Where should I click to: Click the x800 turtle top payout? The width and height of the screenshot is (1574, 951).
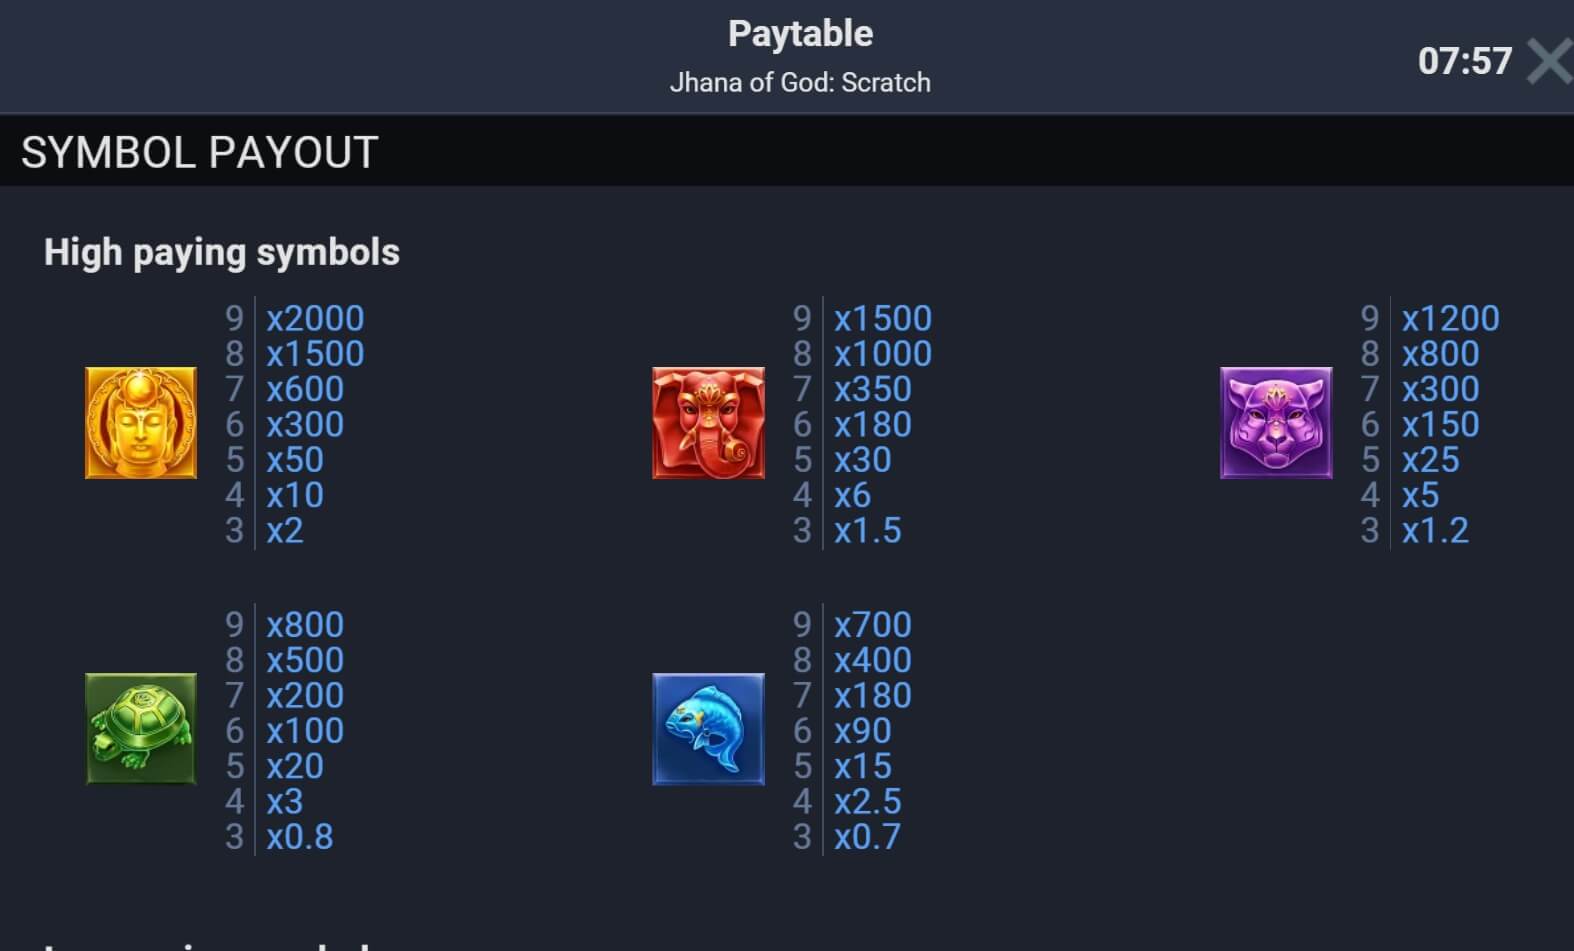(x=305, y=624)
